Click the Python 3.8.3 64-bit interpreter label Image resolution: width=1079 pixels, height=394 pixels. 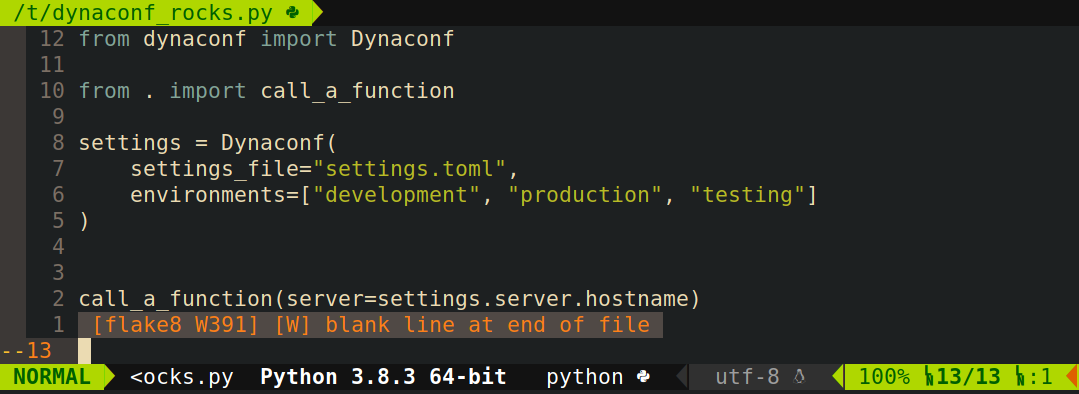pyautogui.click(x=383, y=377)
